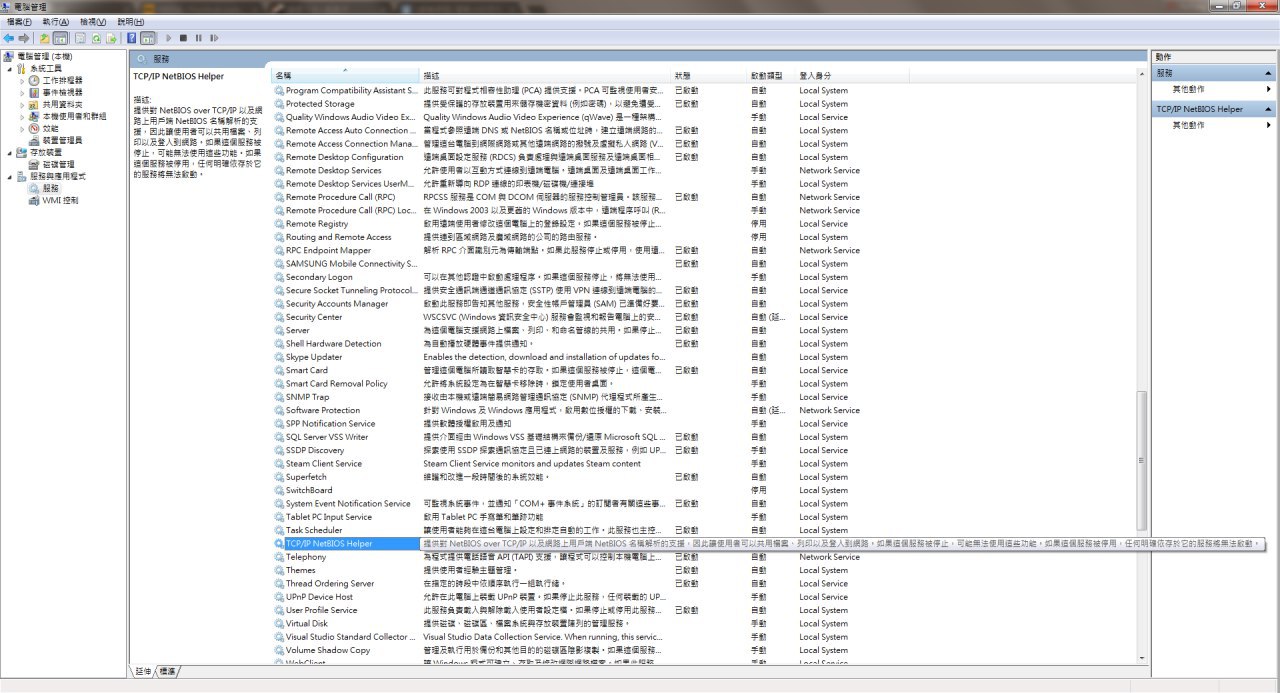
Task: Expand the 工作排程器 tree node
Action: (x=22, y=80)
